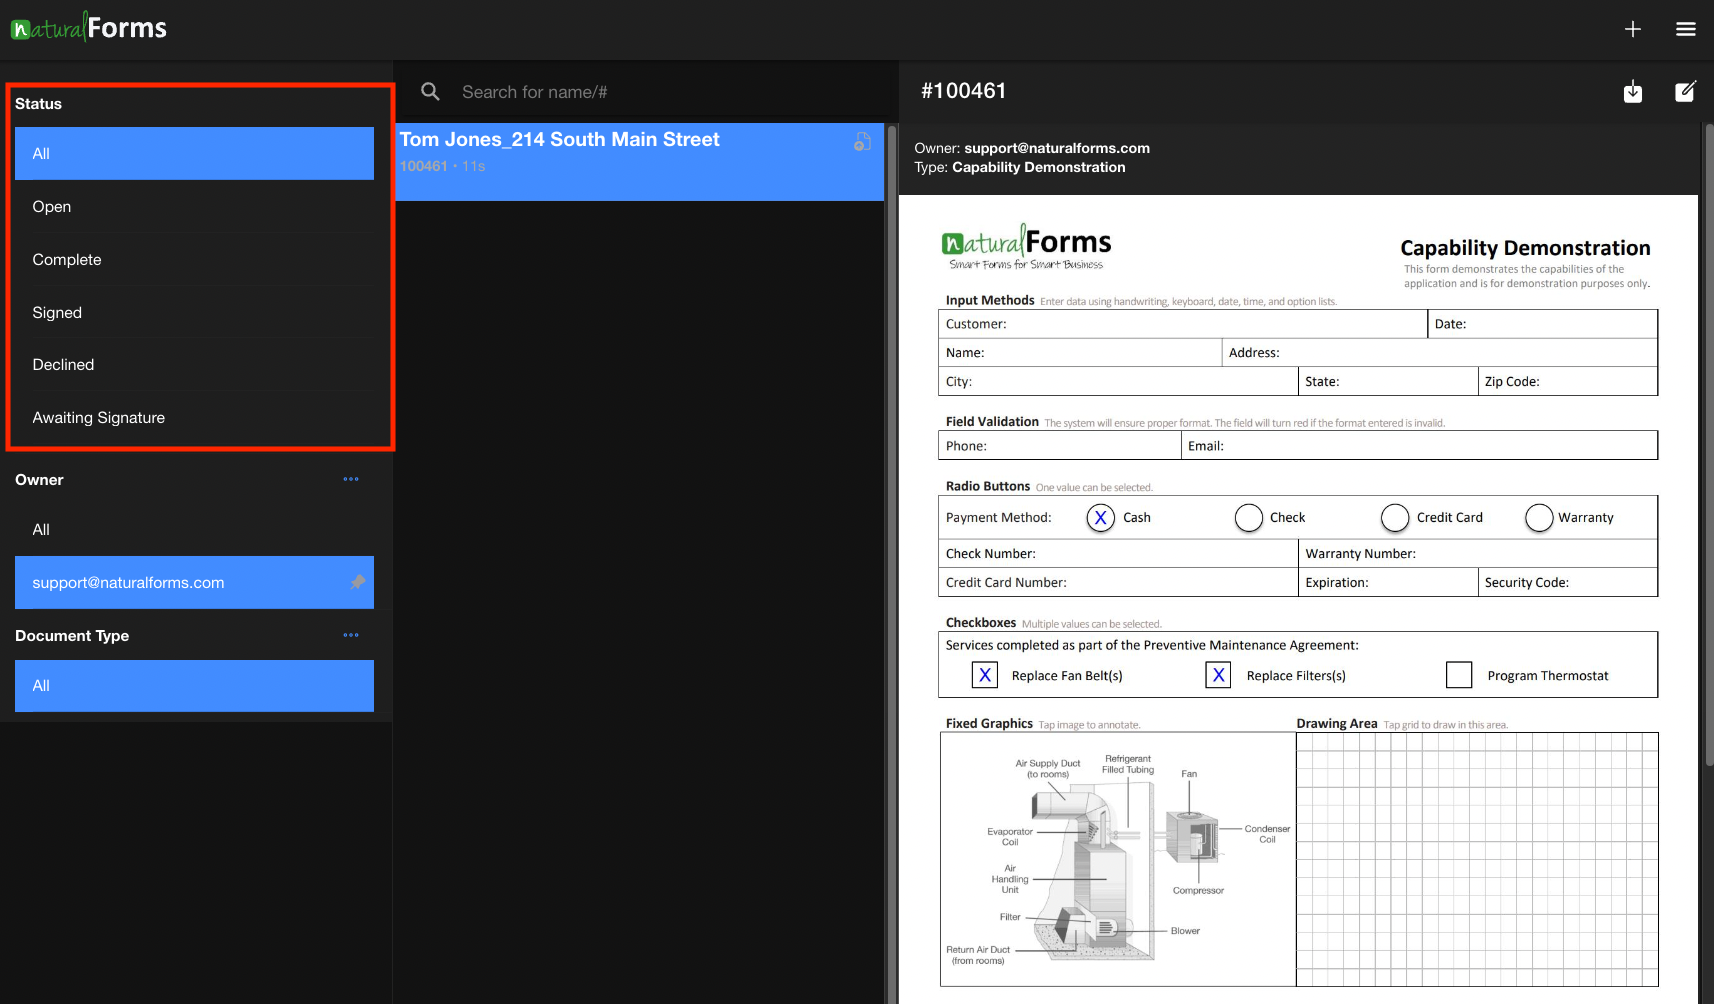Click the Name field in the form
This screenshot has height=1004, width=1714.
pyautogui.click(x=1080, y=352)
